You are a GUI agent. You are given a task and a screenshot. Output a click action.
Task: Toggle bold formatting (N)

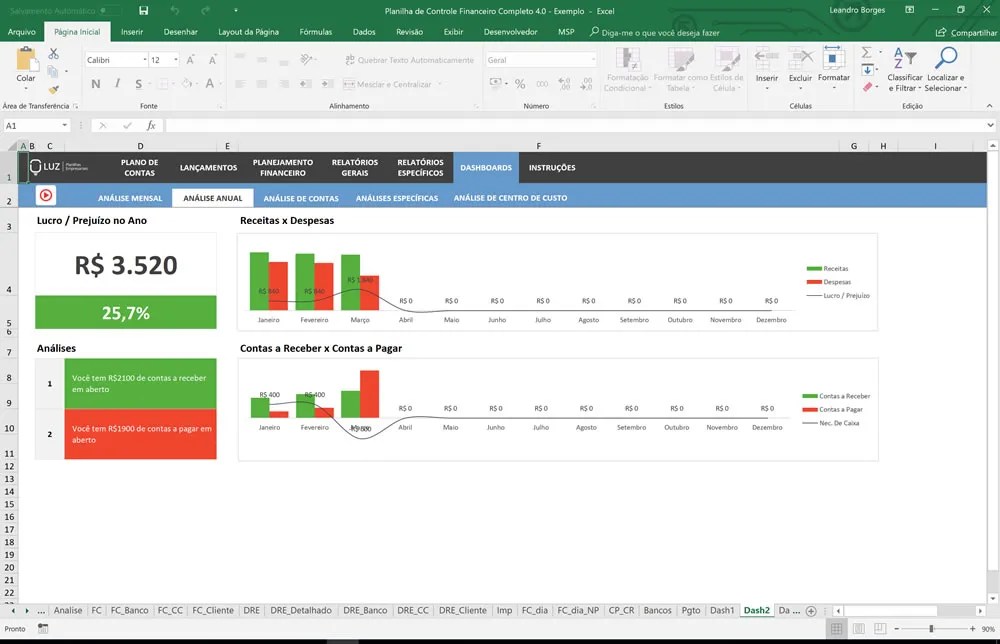coord(95,82)
